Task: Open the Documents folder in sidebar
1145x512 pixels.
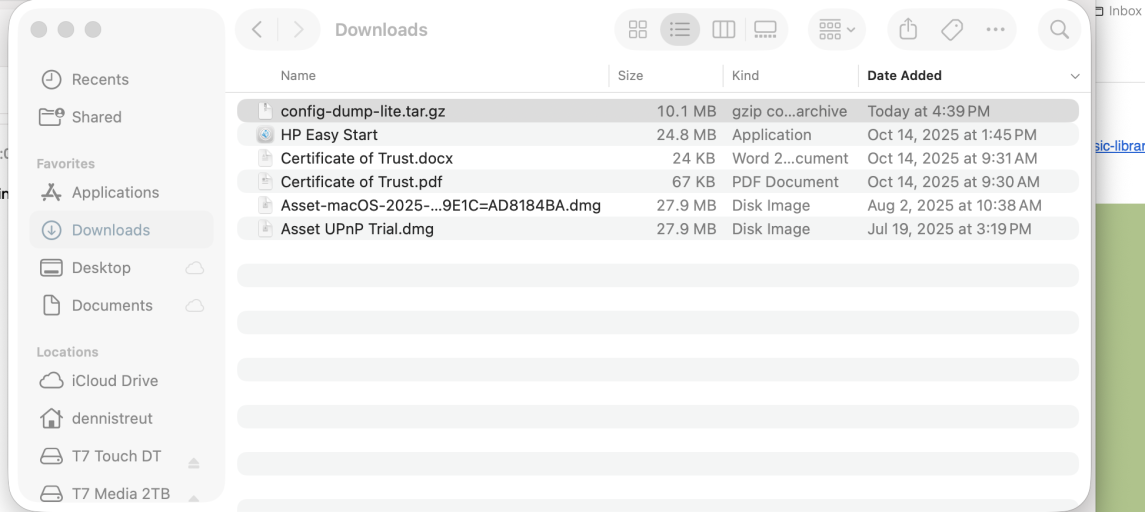Action: (x=112, y=306)
